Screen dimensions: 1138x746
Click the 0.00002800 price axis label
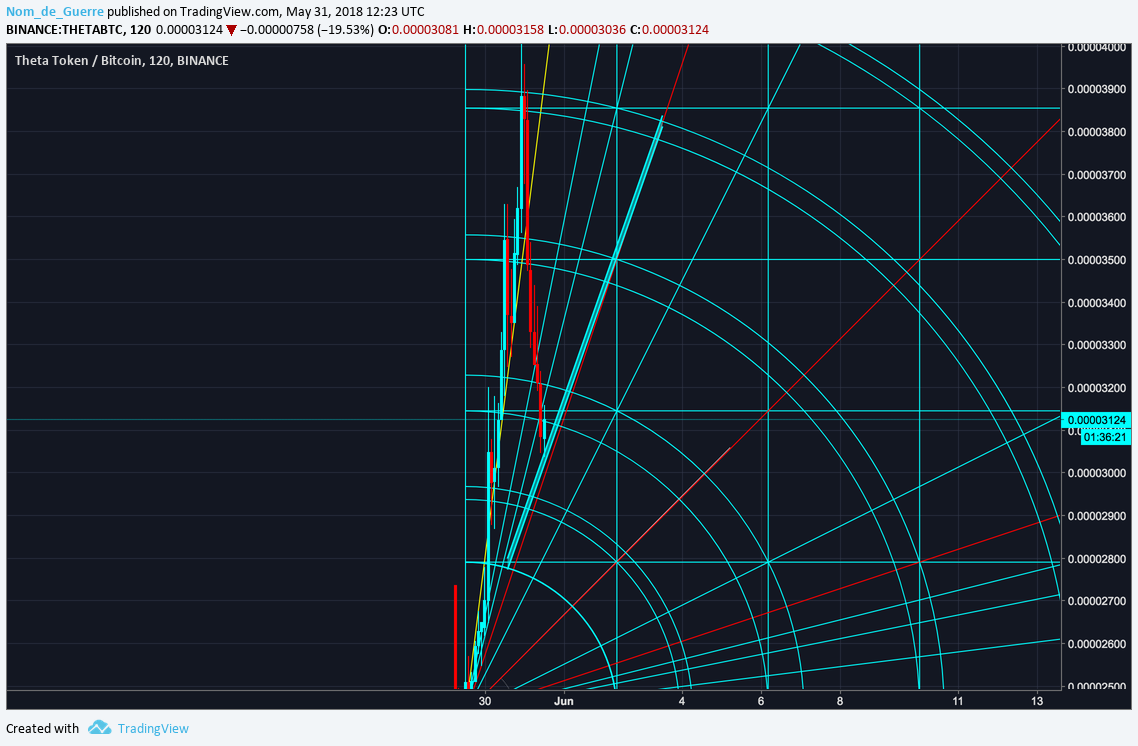(1097, 559)
